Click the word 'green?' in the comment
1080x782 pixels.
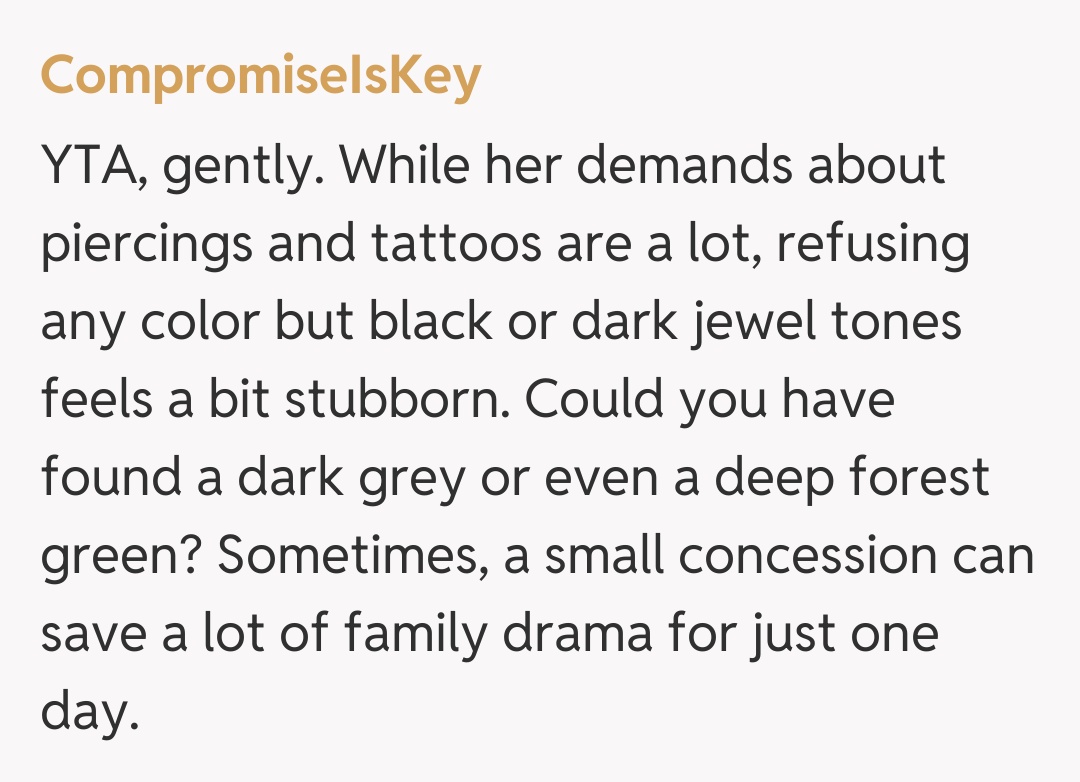tap(121, 556)
